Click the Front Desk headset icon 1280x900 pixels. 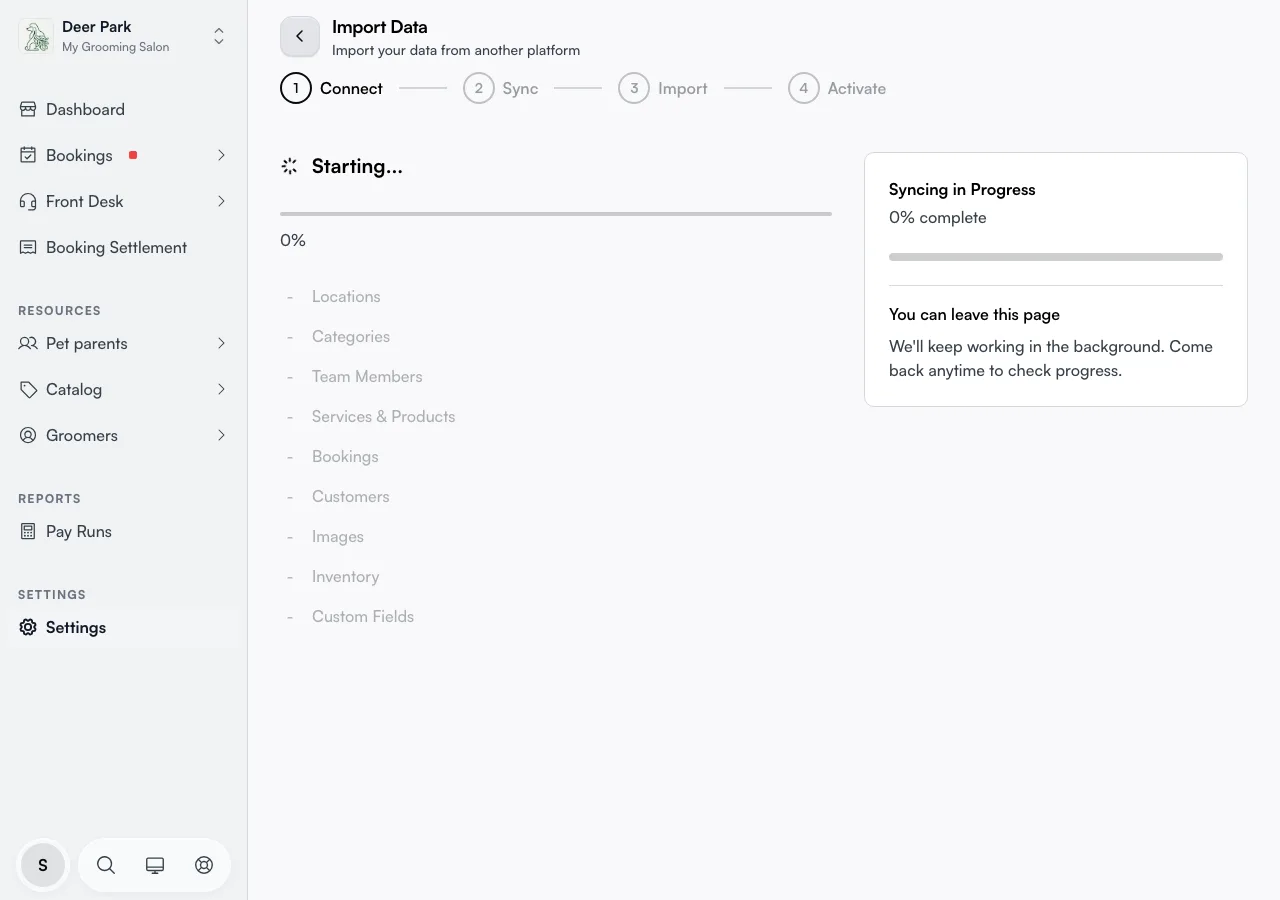28,201
